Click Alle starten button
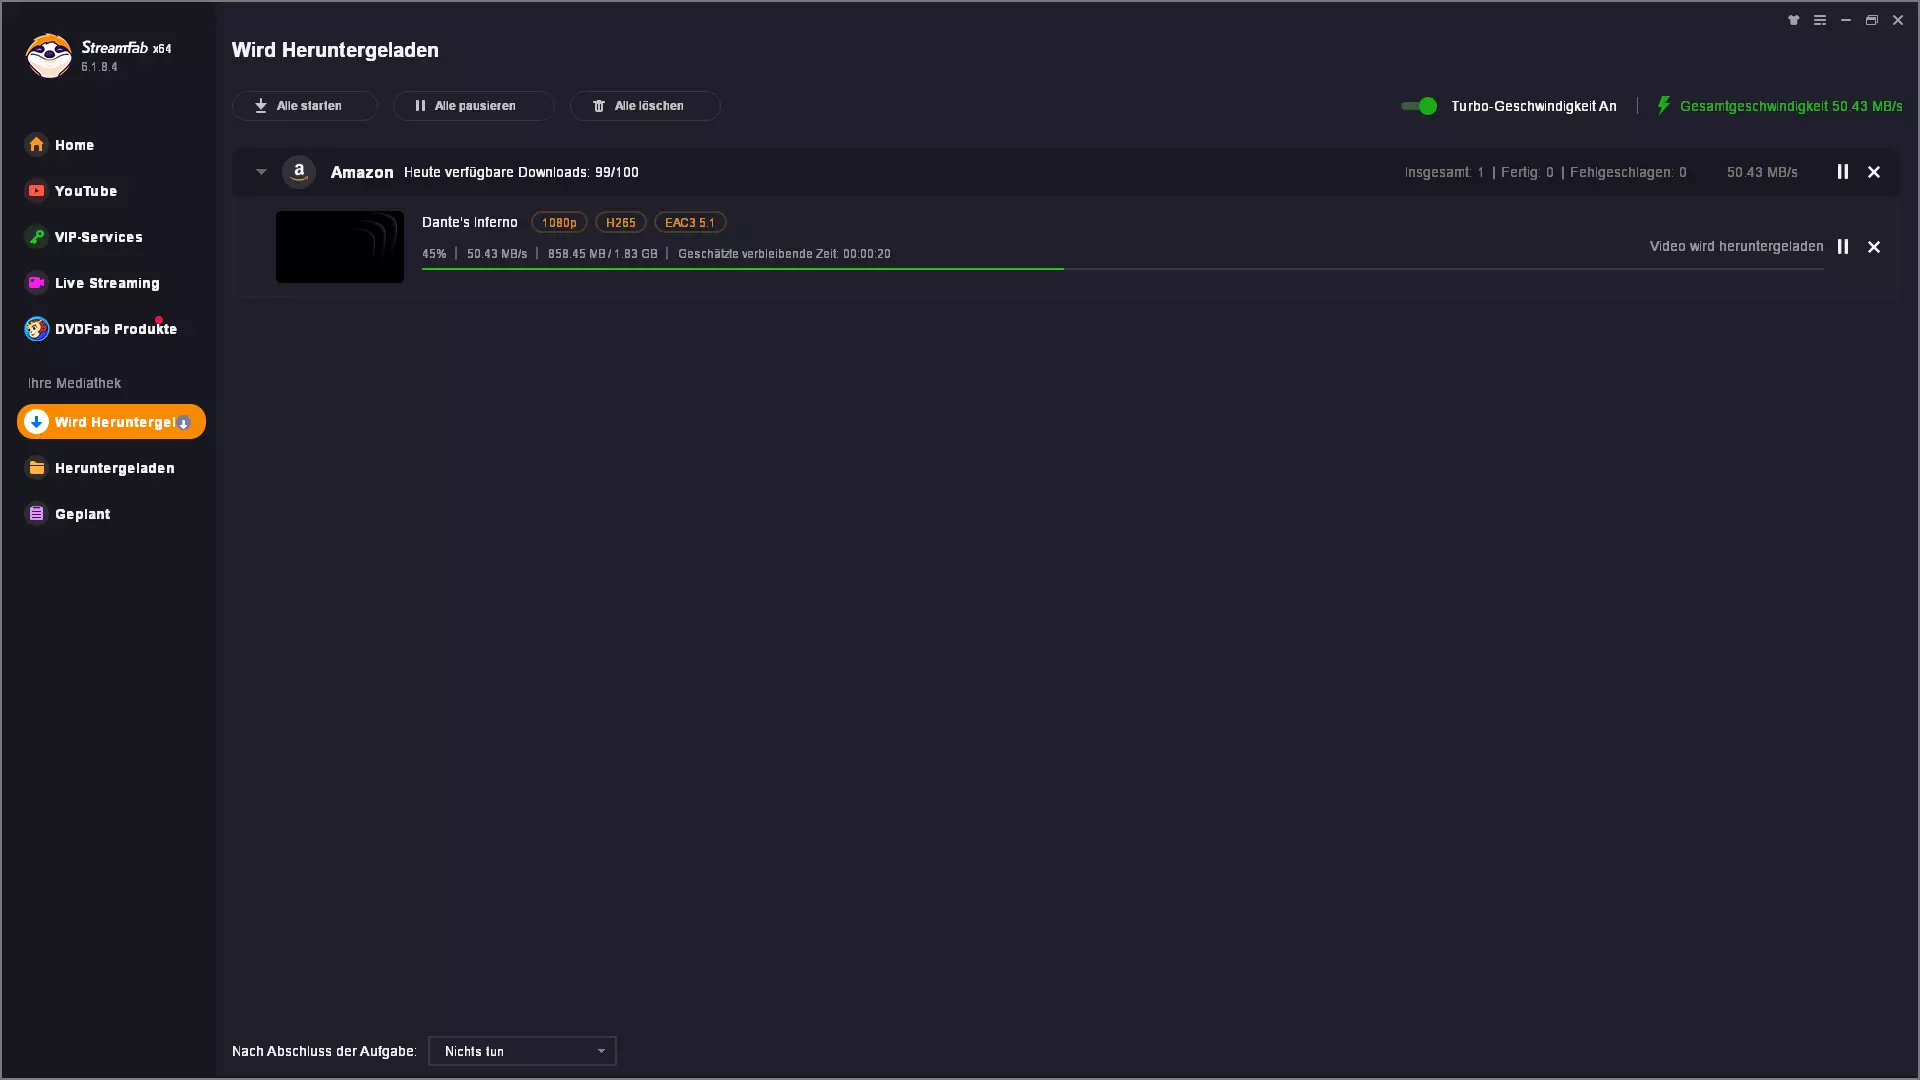1920x1080 pixels. pyautogui.click(x=304, y=106)
